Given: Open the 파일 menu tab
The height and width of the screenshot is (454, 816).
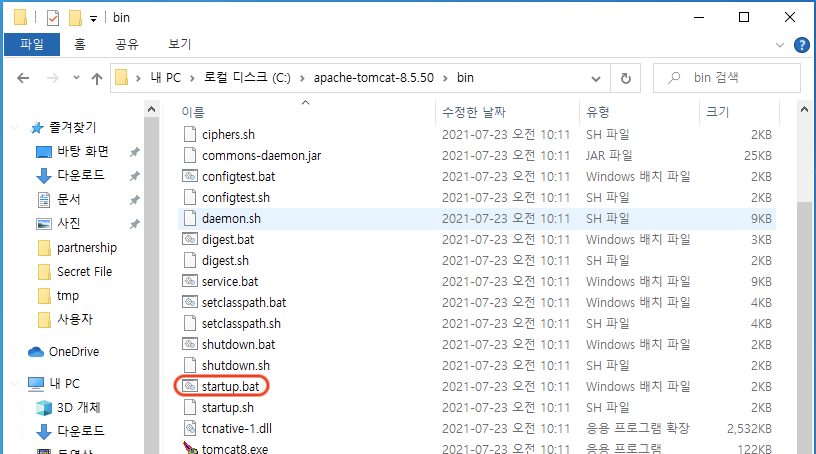Looking at the screenshot, I should click(x=32, y=45).
